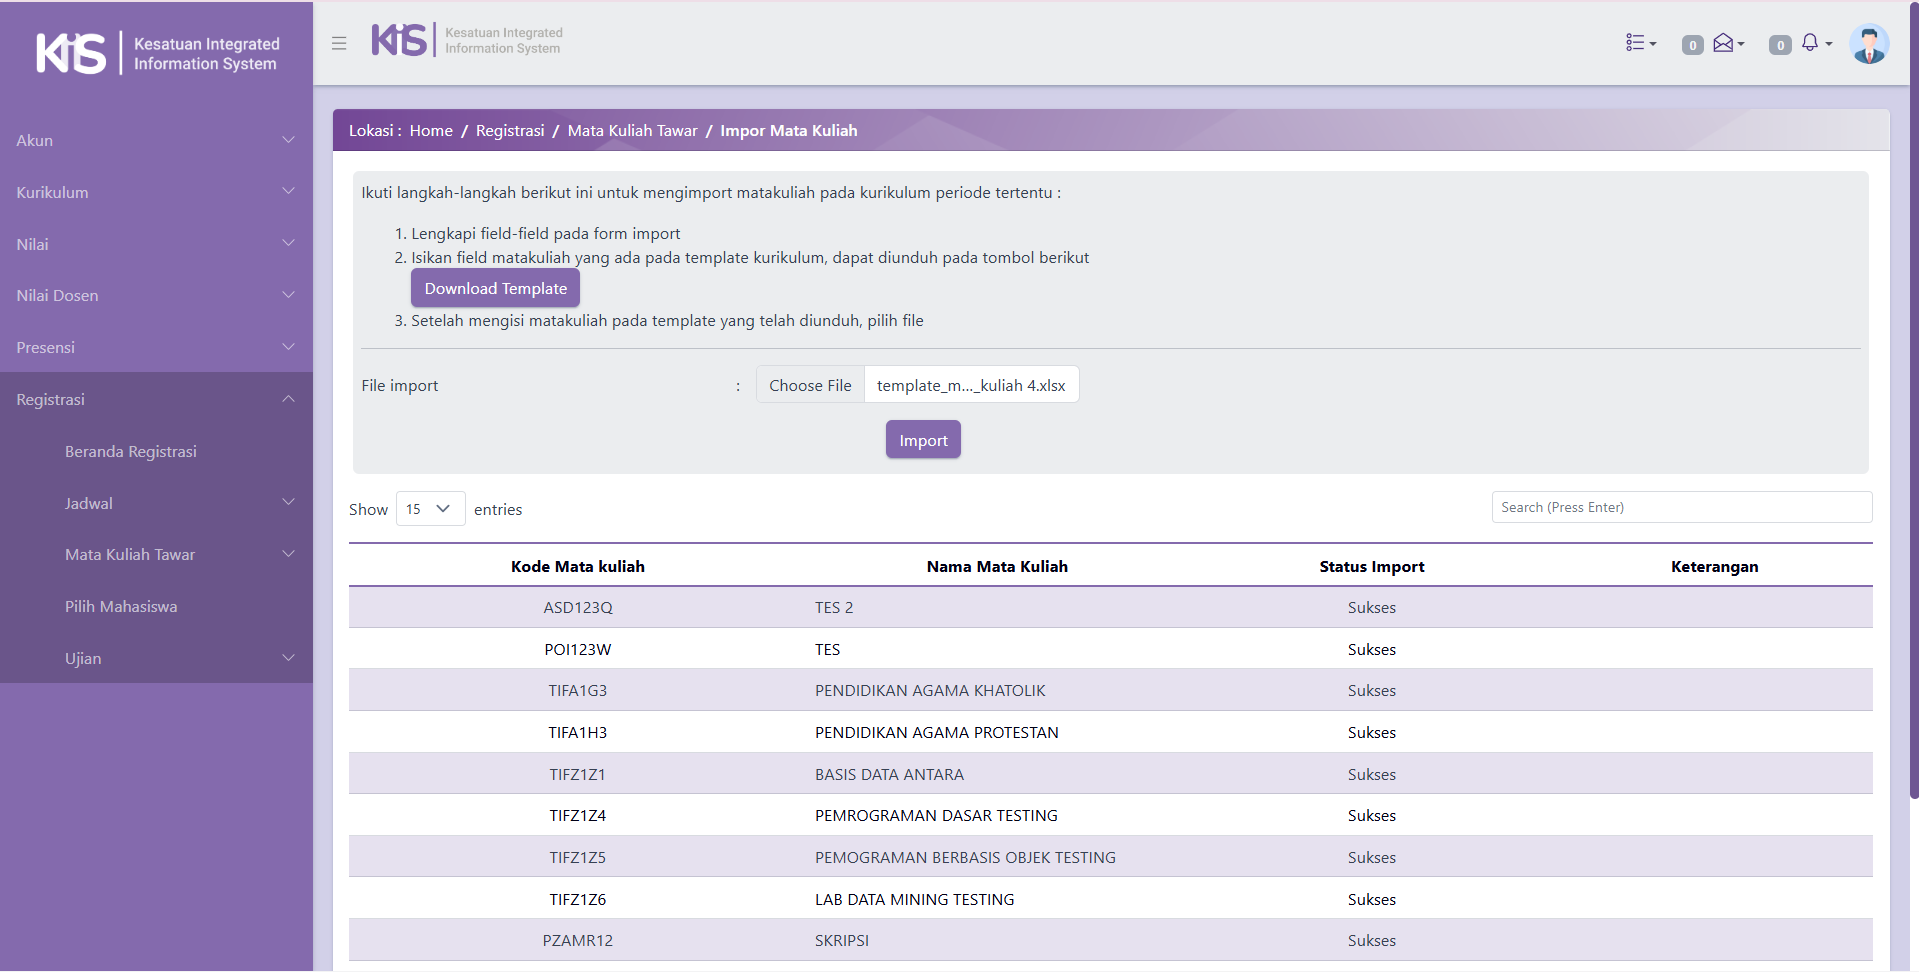Click the KIS logo in sidebar
This screenshot has width=1919, height=972.
click(71, 53)
